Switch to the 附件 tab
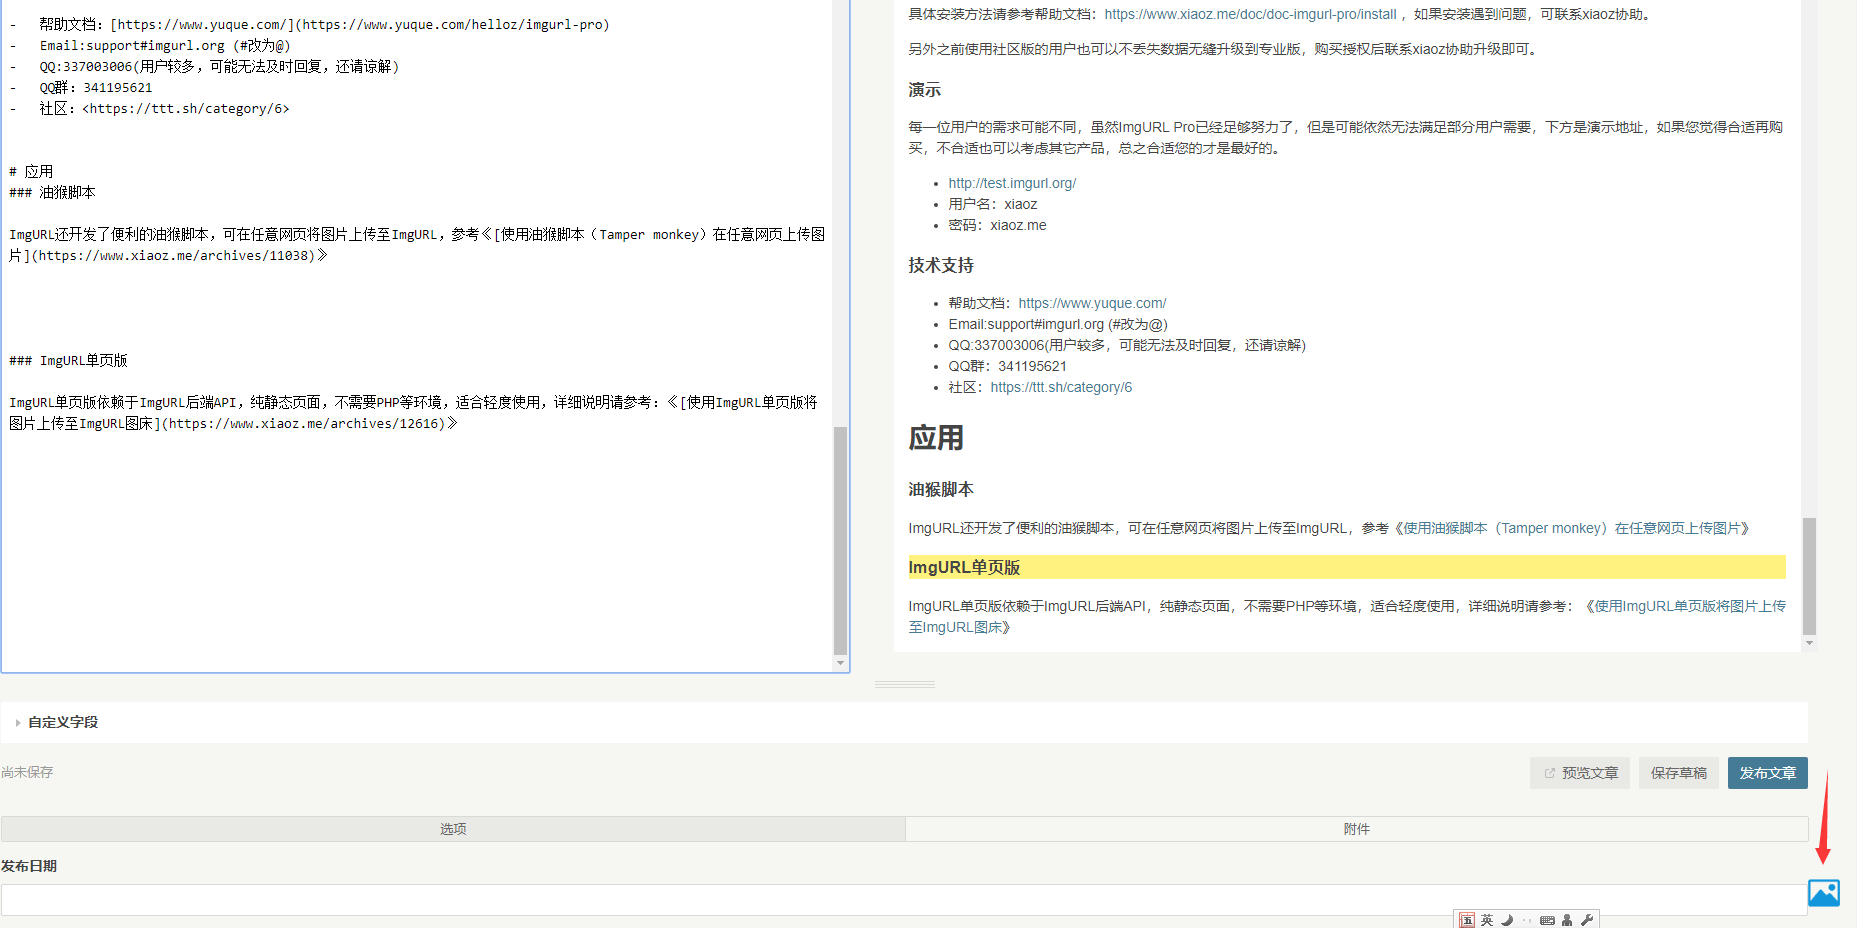The height and width of the screenshot is (928, 1857). click(1356, 829)
